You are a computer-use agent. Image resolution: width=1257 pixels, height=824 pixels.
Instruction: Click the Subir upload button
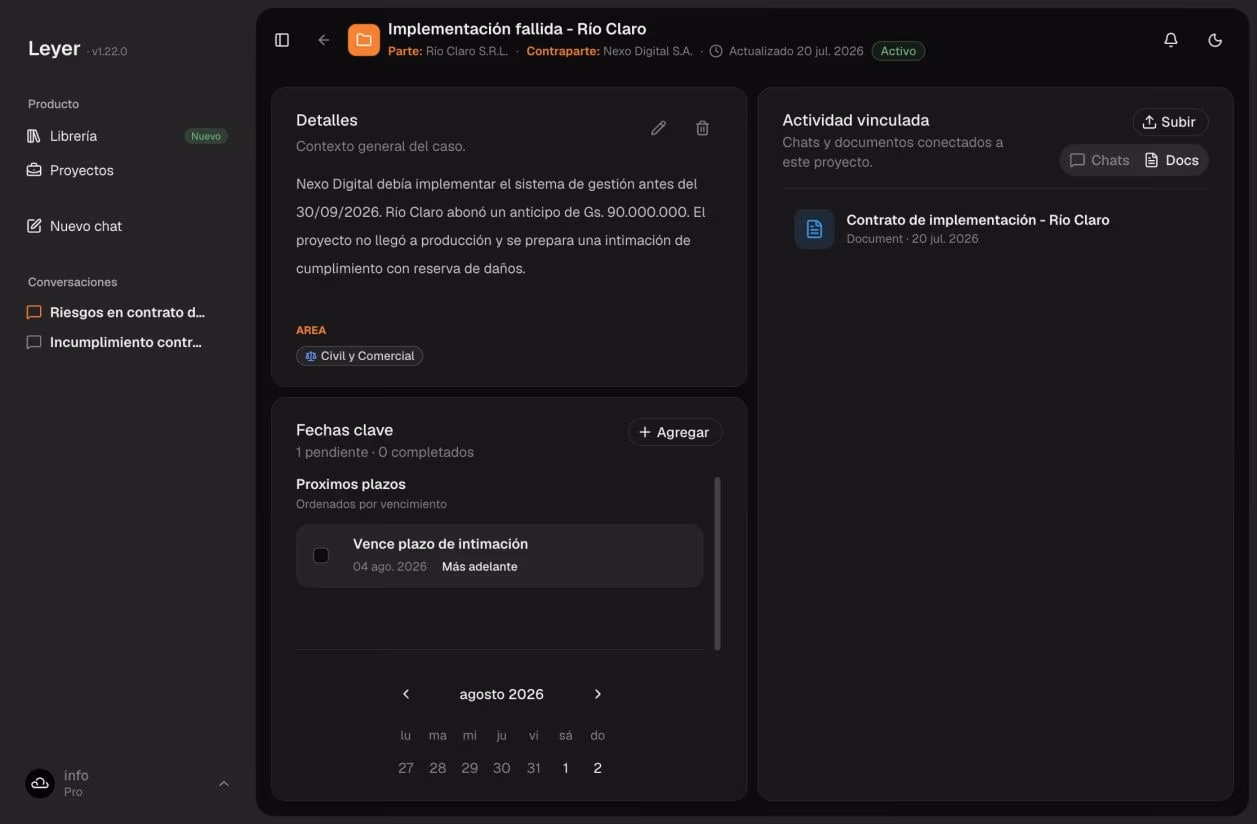[1170, 122]
